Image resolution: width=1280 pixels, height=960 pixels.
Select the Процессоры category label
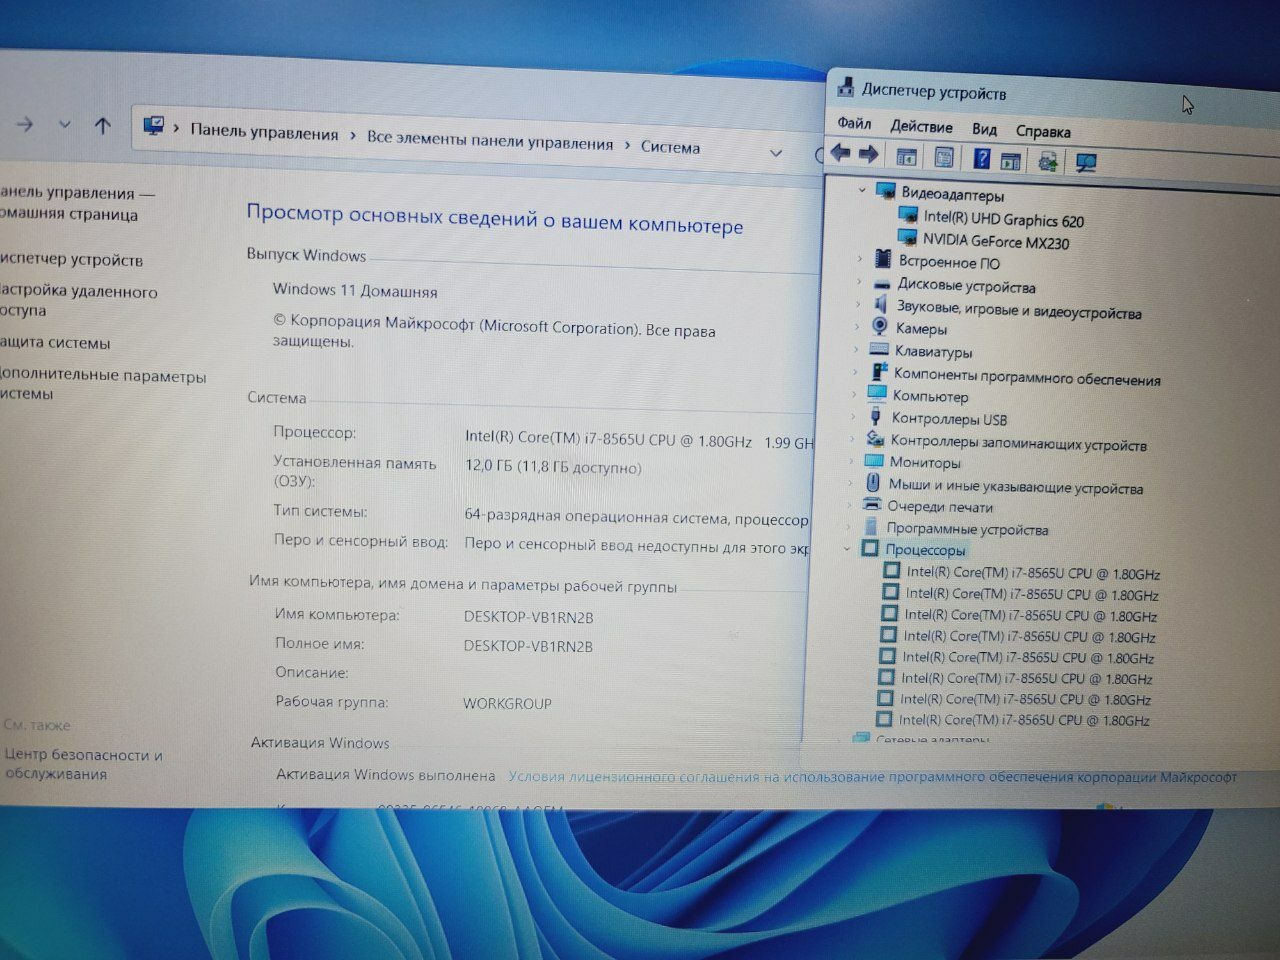925,549
